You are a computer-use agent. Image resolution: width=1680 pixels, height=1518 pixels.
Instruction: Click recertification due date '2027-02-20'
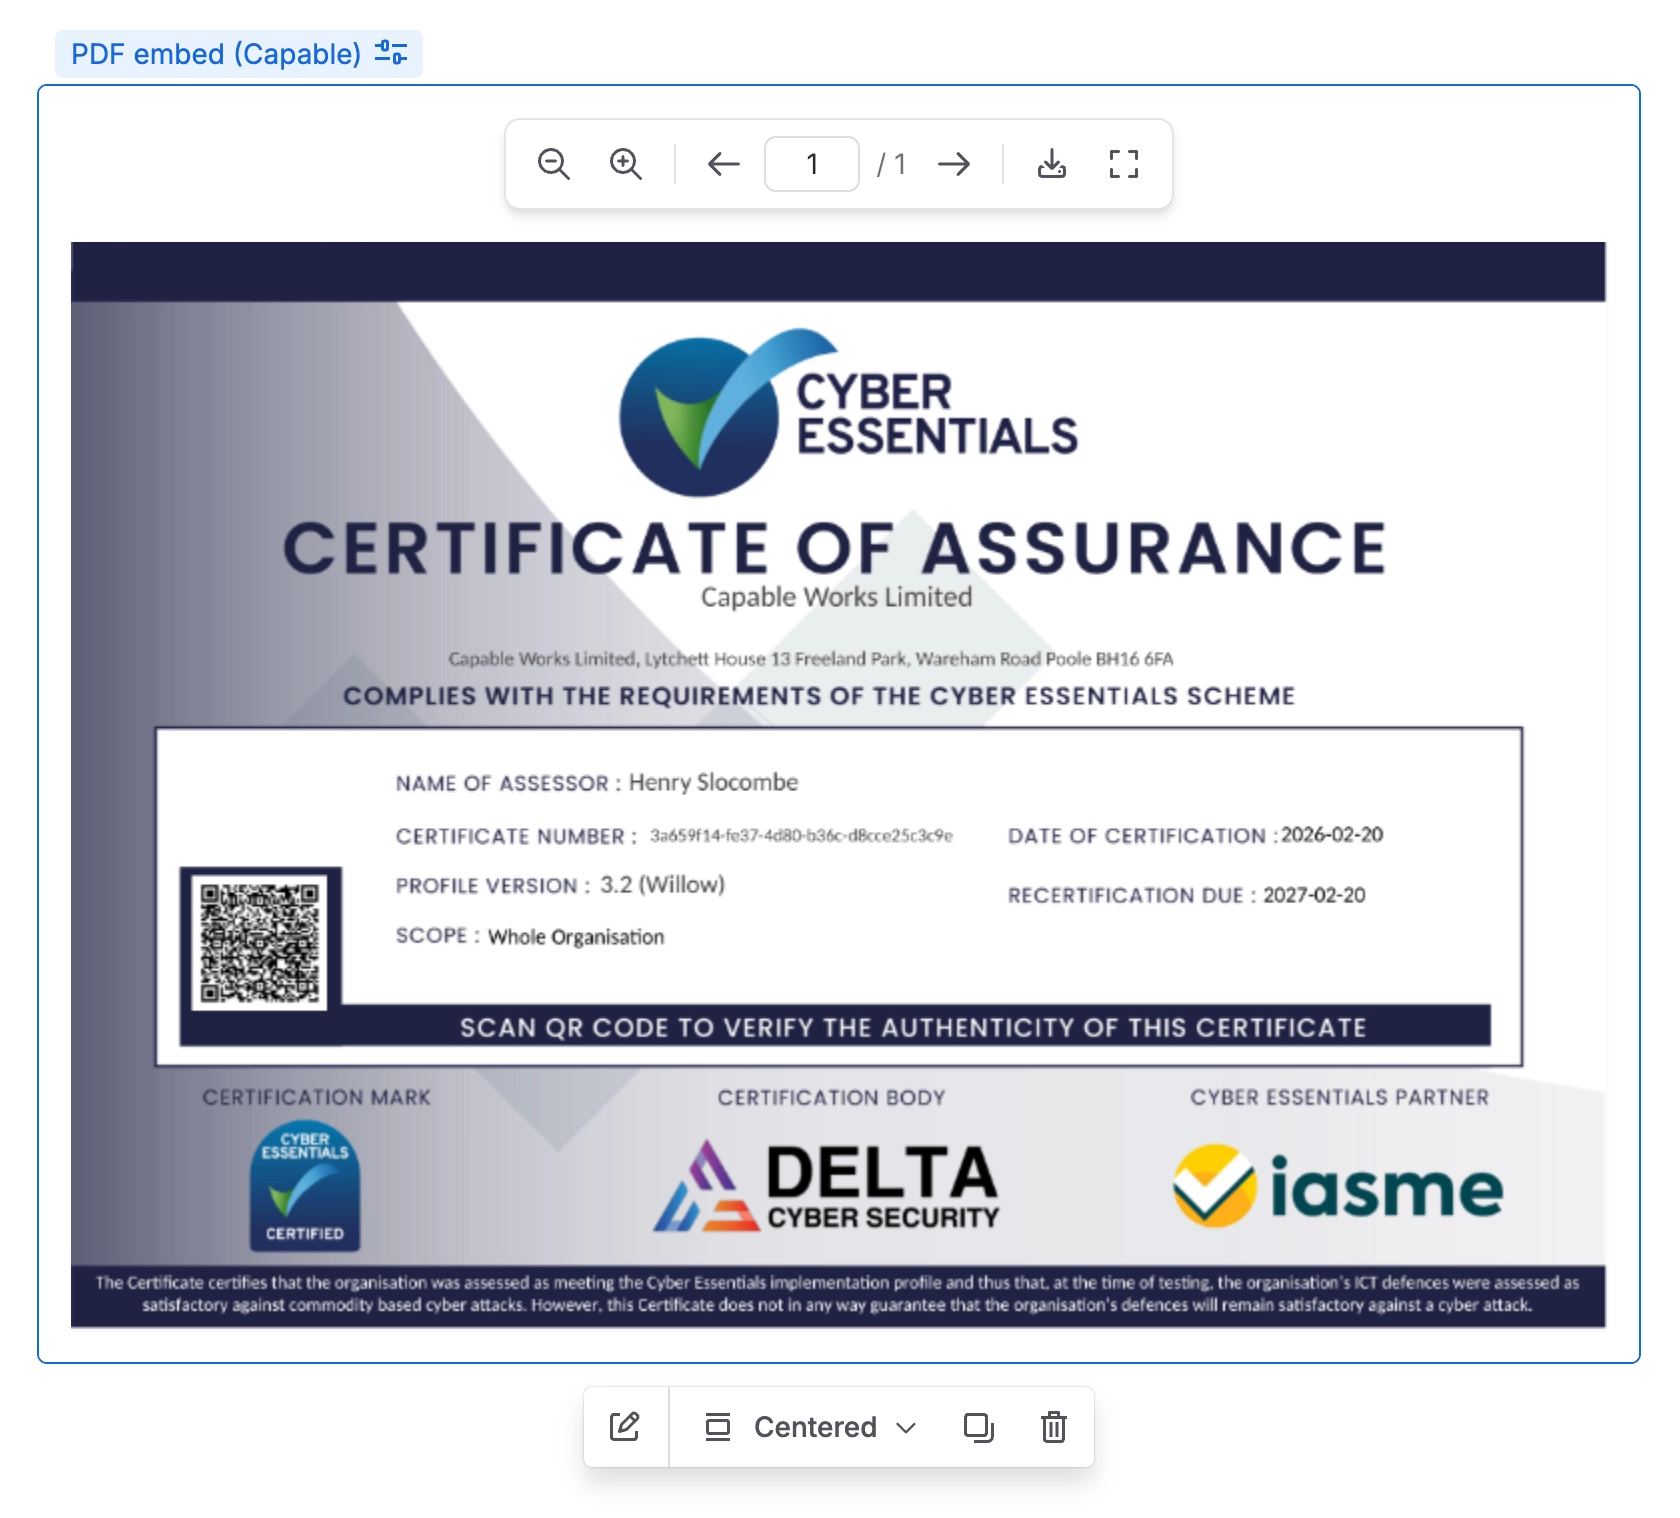[1314, 895]
